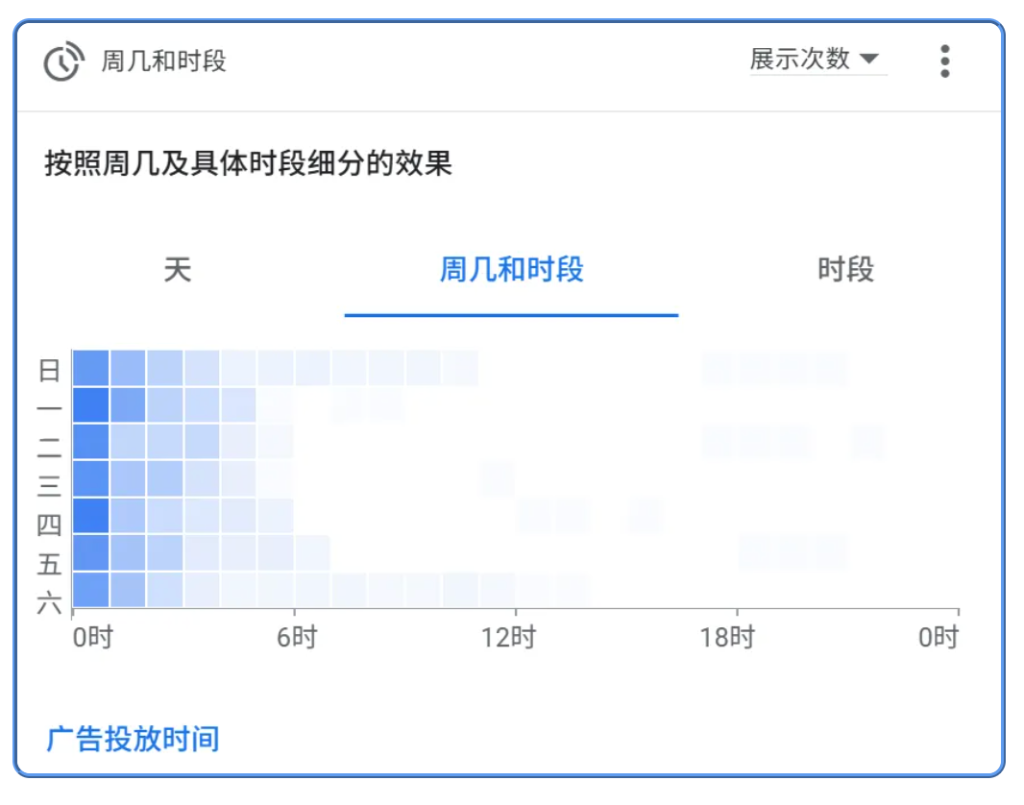Select the Monday (一) 1时 heatmap cell

(x=128, y=405)
